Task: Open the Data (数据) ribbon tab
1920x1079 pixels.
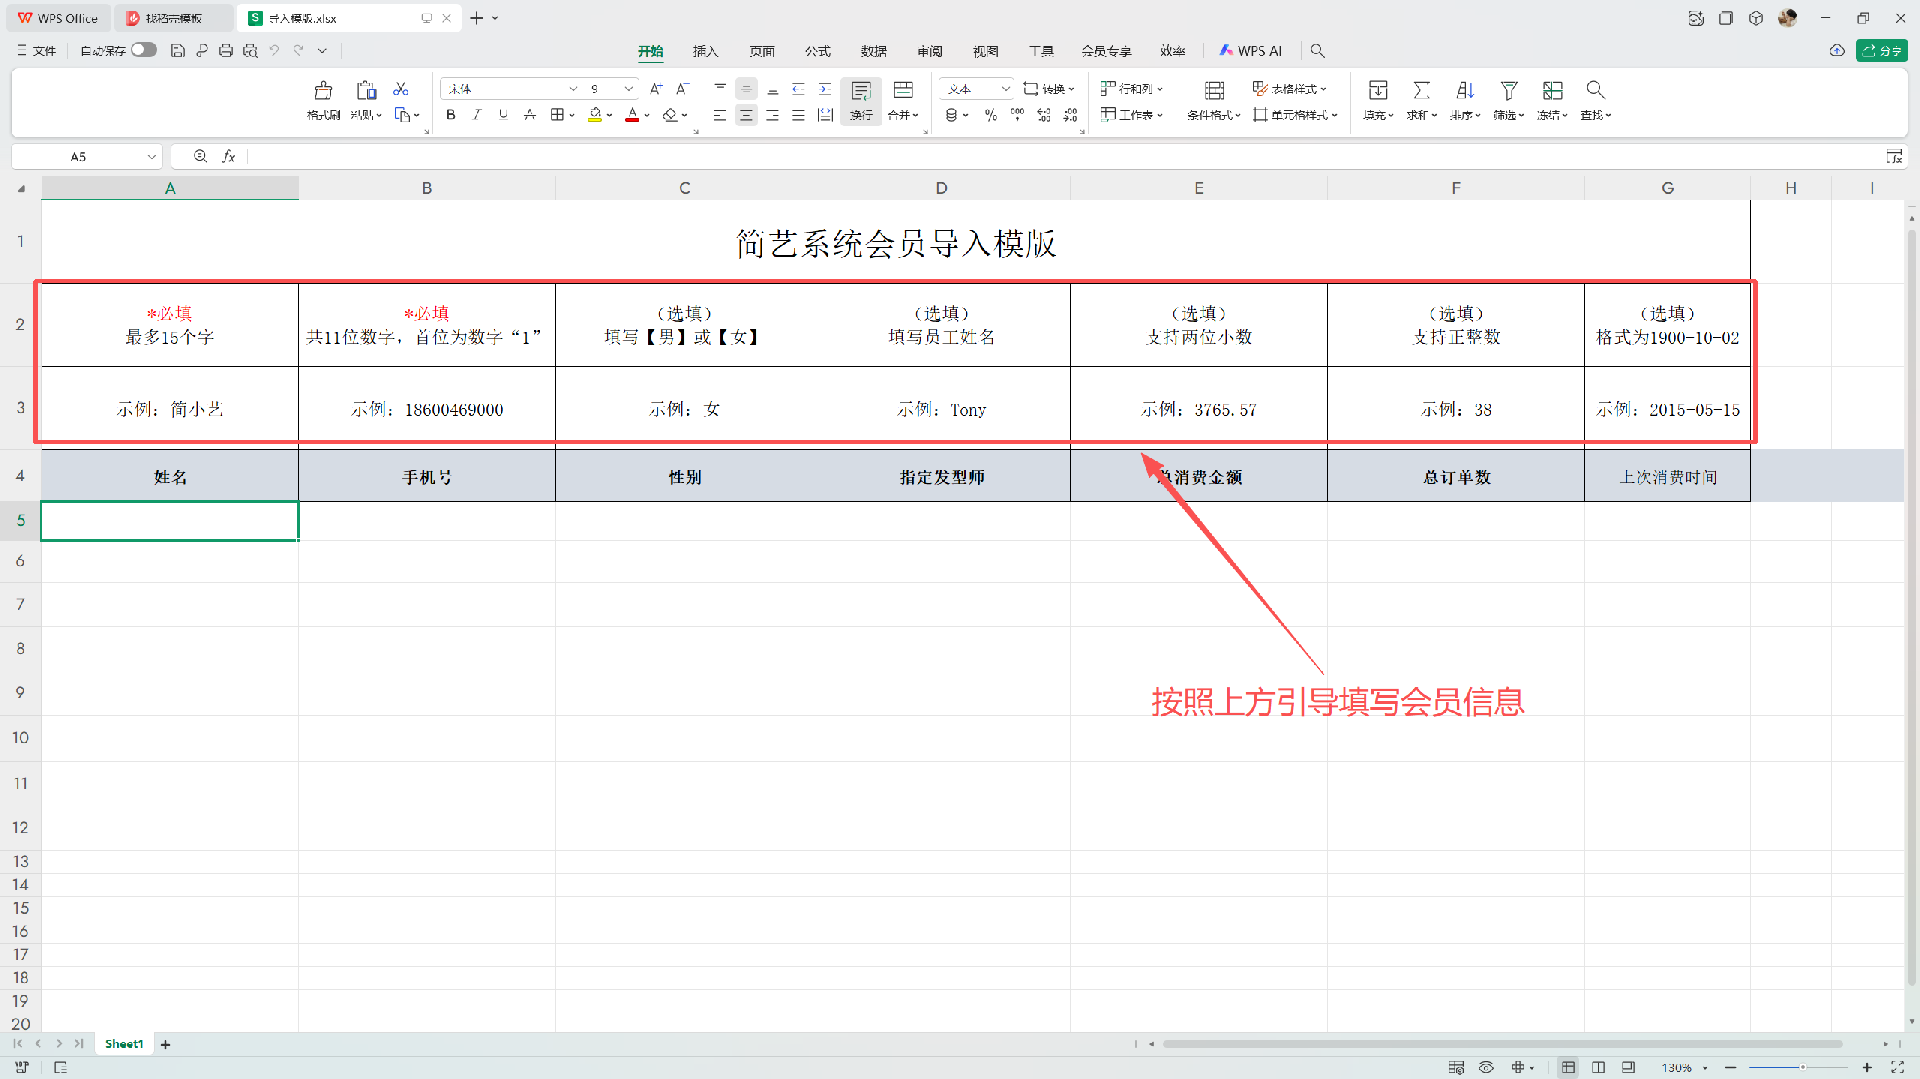Action: point(873,51)
